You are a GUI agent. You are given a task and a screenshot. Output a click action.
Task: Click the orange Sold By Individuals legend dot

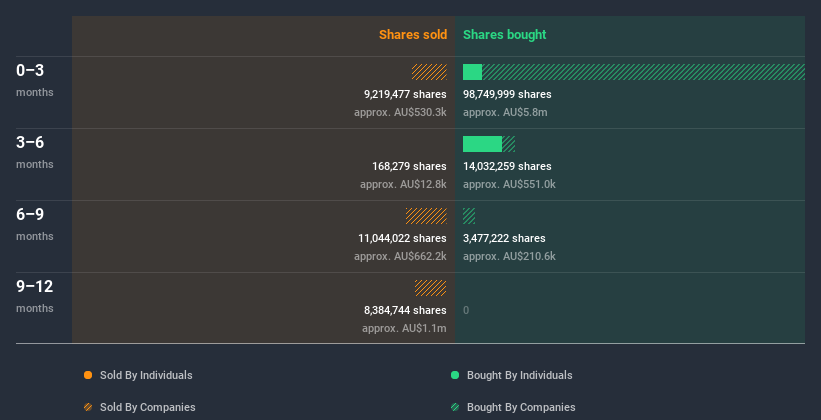click(88, 375)
